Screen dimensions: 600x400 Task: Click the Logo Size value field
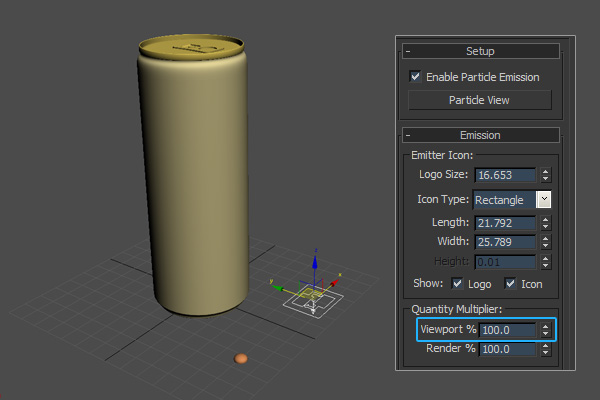(505, 175)
